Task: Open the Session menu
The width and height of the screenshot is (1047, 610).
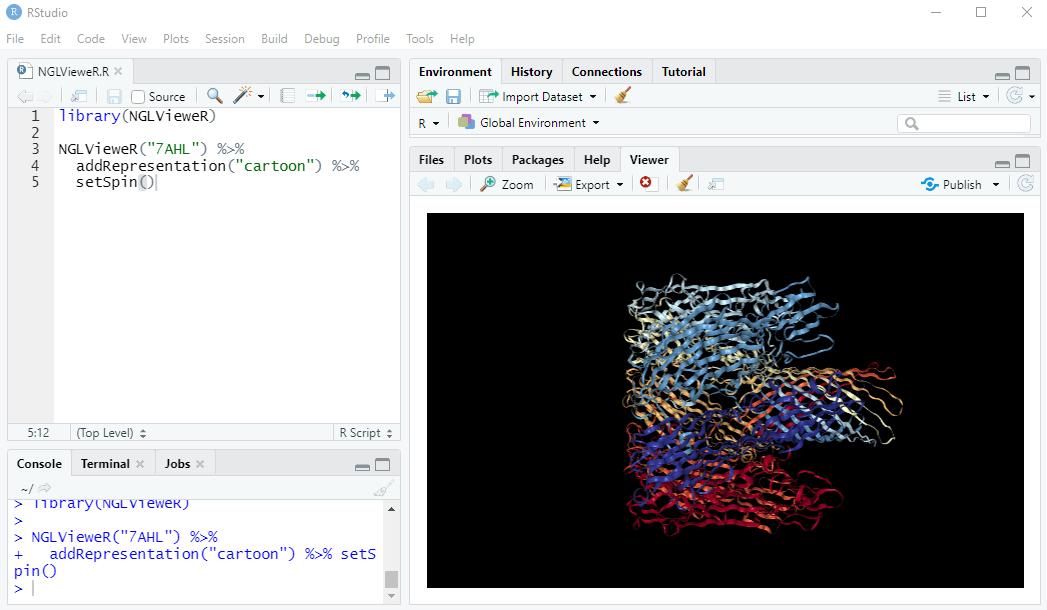Action: pos(224,39)
